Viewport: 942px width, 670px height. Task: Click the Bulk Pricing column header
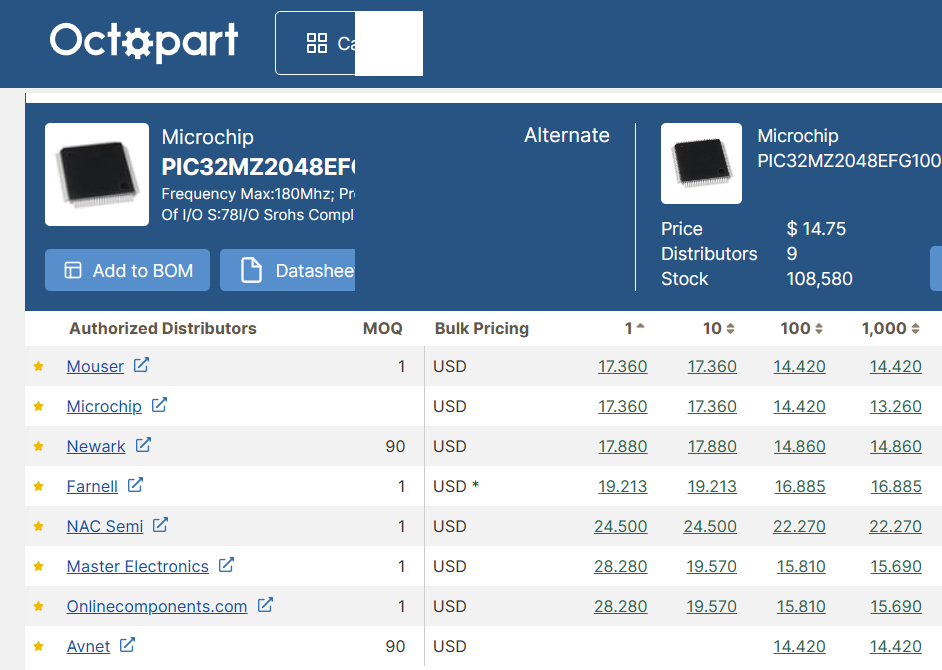tap(482, 329)
